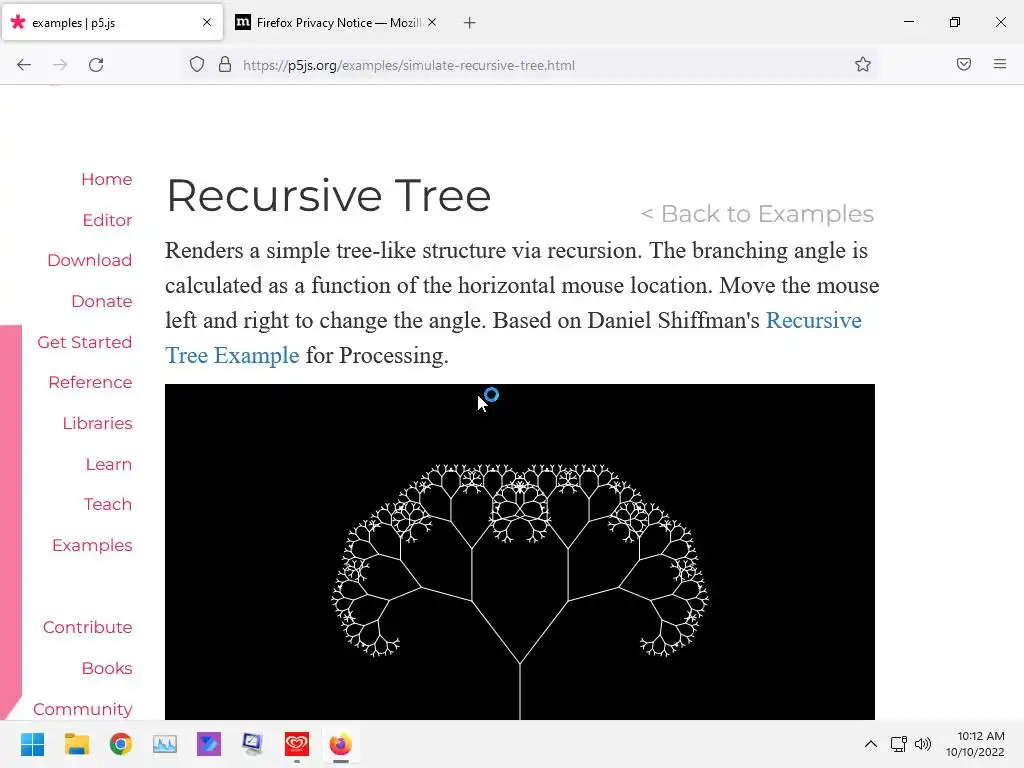The height and width of the screenshot is (768, 1024).
Task: Switch to the examples | p5.js tab
Action: (x=112, y=22)
